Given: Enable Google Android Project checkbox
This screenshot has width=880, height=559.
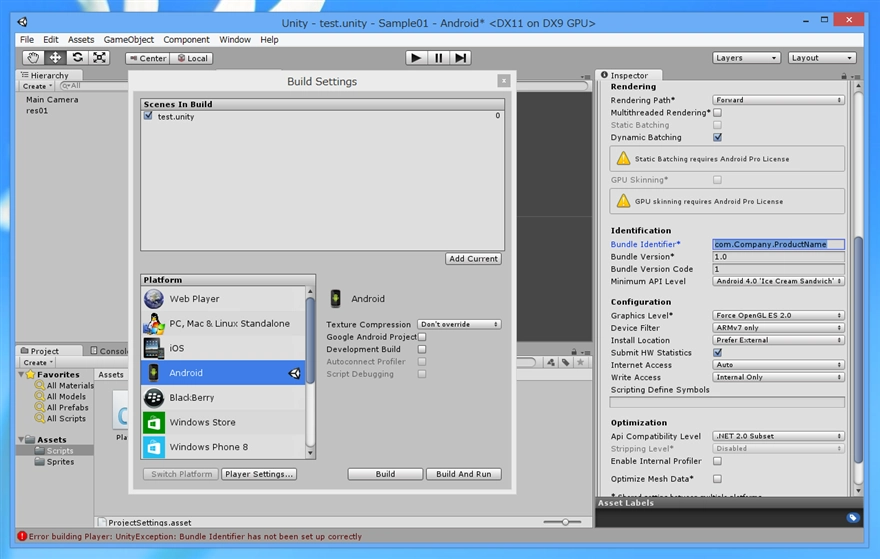Looking at the screenshot, I should (x=422, y=337).
